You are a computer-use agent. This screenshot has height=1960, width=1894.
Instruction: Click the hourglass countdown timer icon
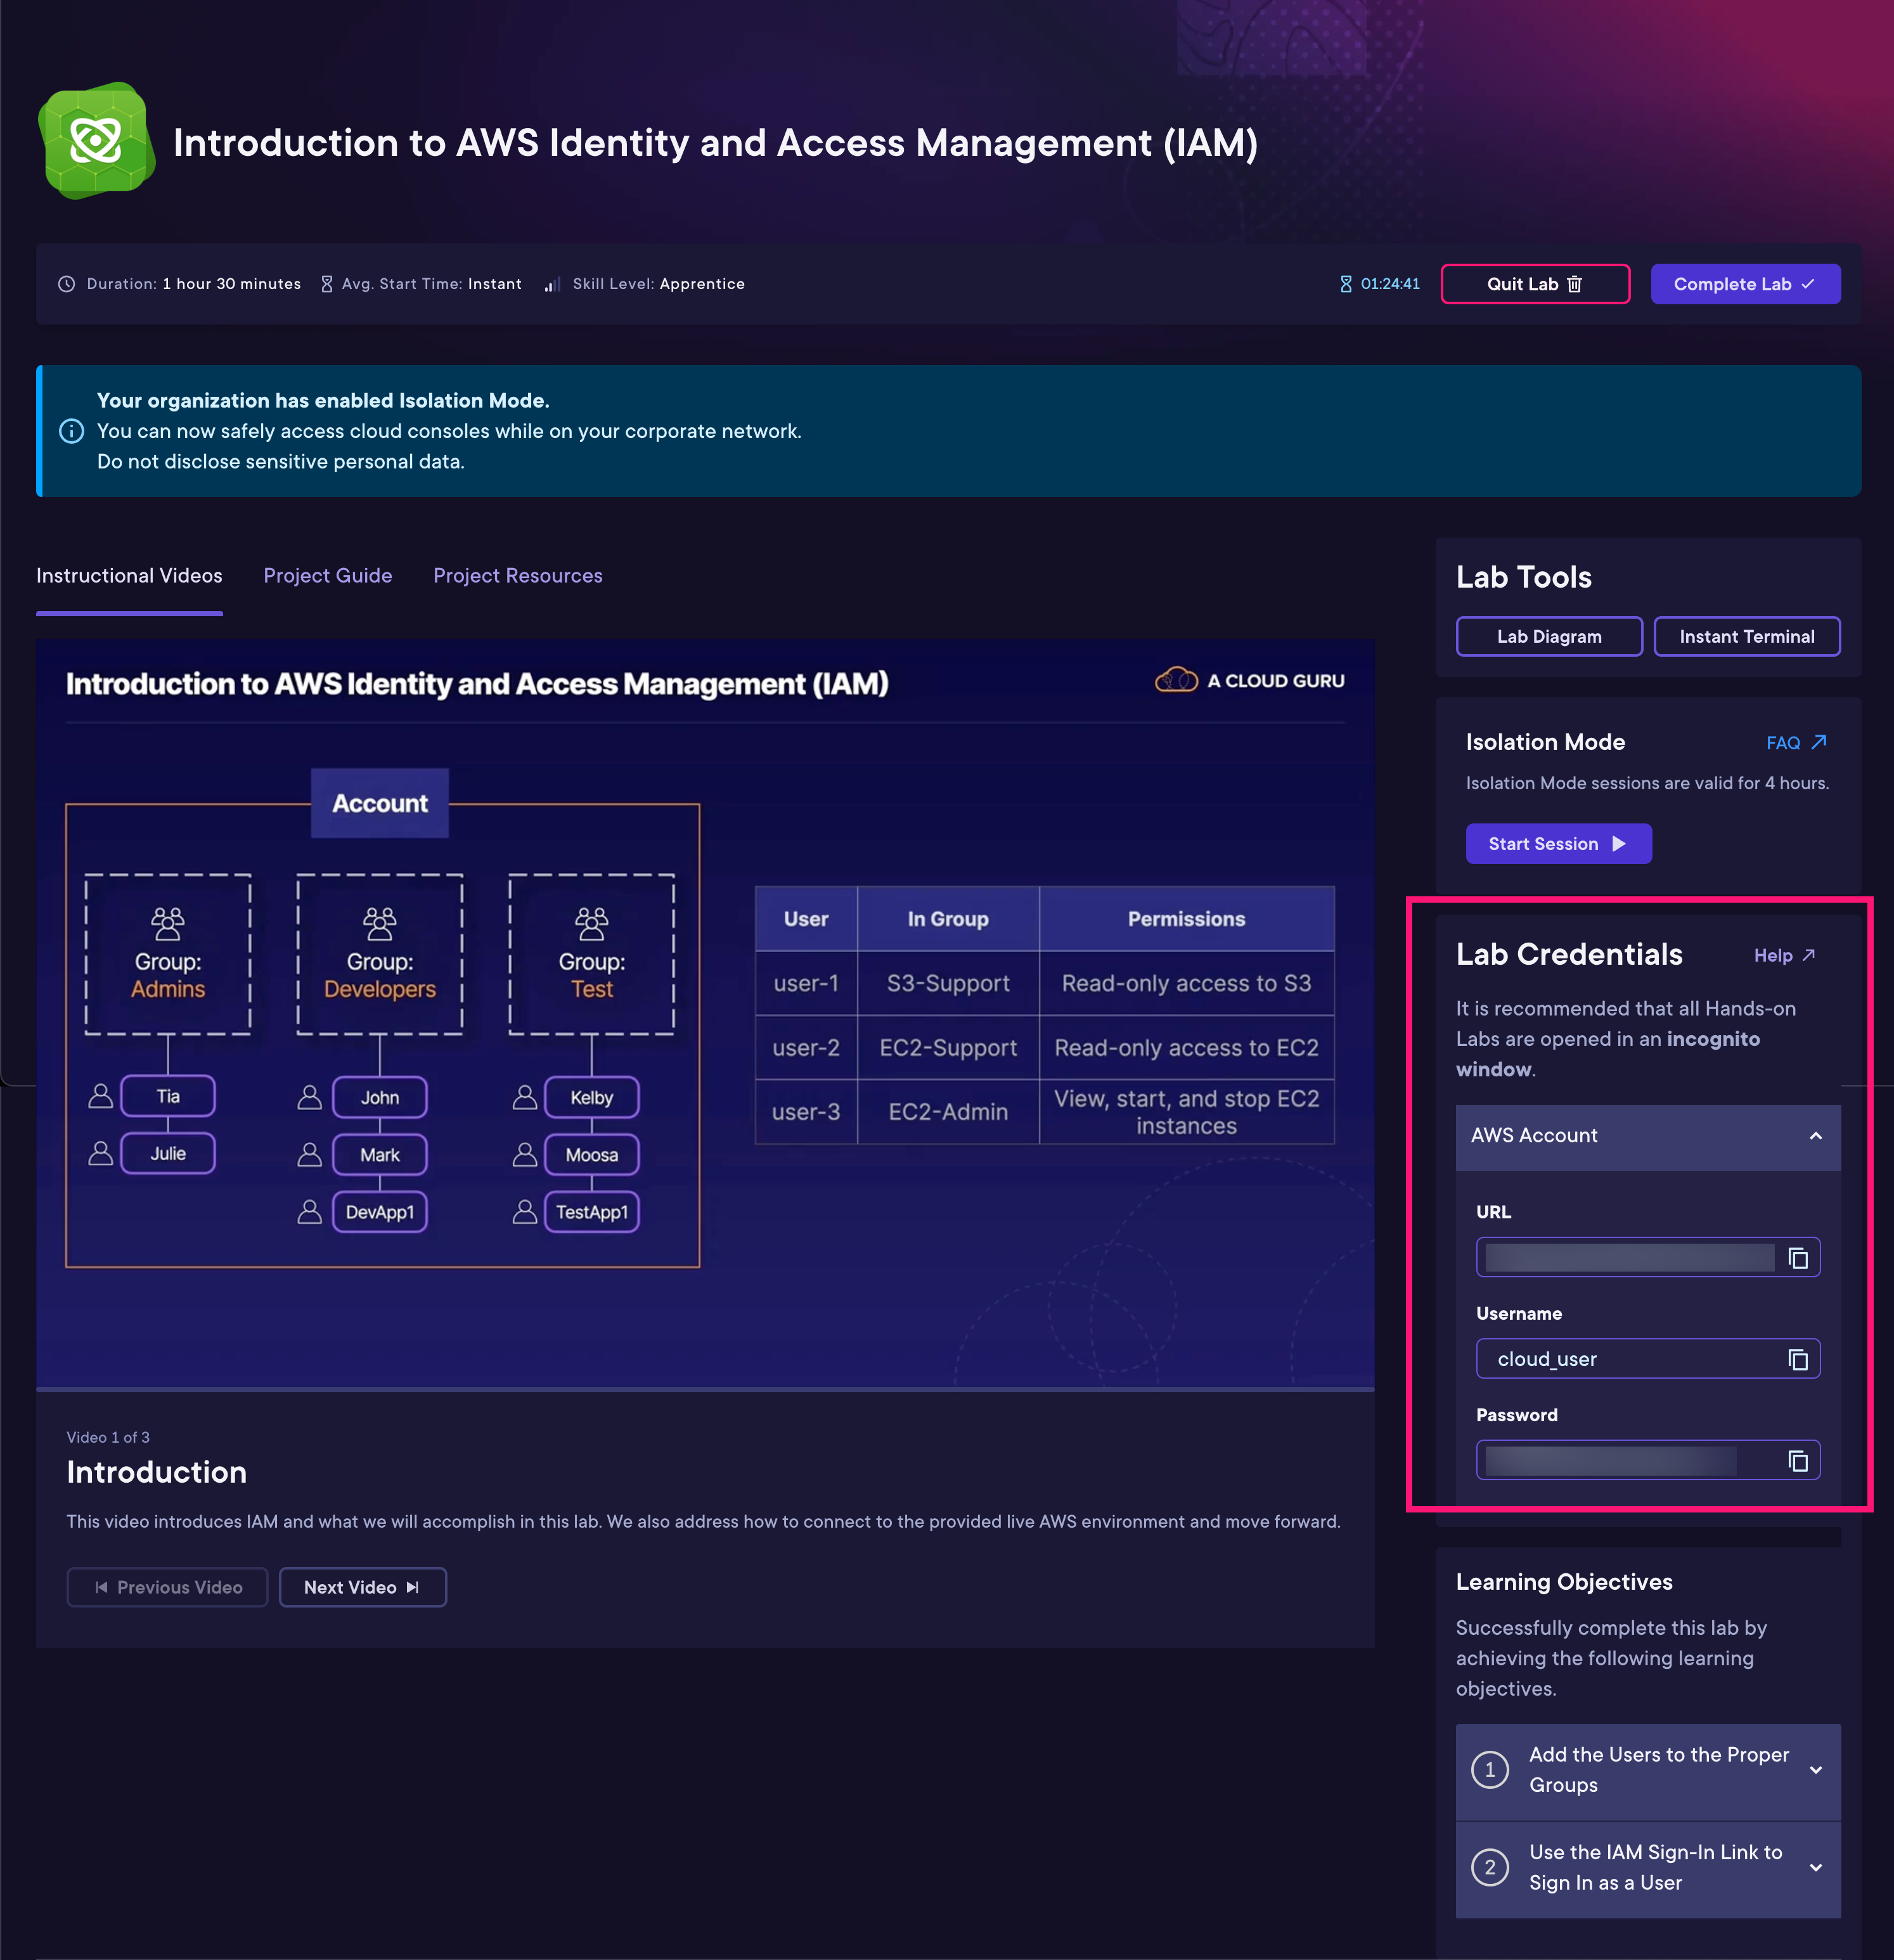1345,284
